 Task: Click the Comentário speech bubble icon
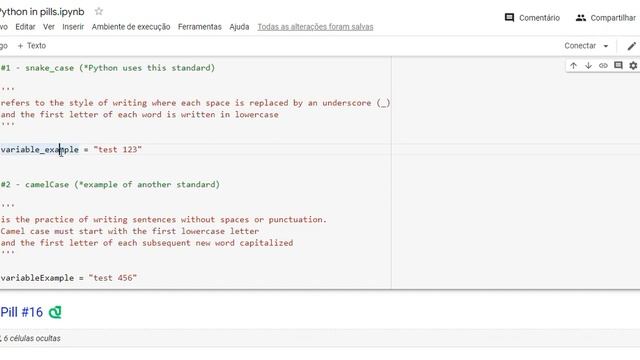point(509,18)
